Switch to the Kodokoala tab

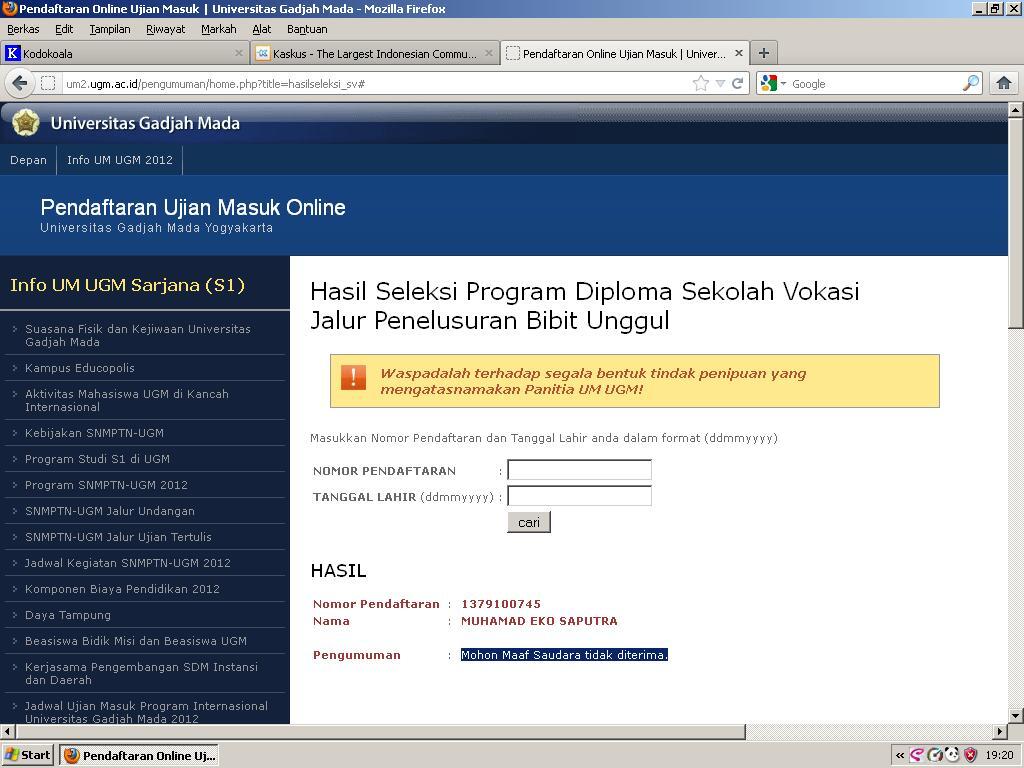pos(124,54)
